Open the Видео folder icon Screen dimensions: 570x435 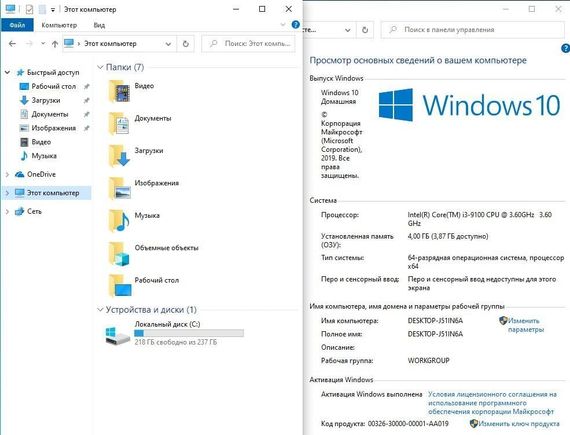(x=120, y=91)
